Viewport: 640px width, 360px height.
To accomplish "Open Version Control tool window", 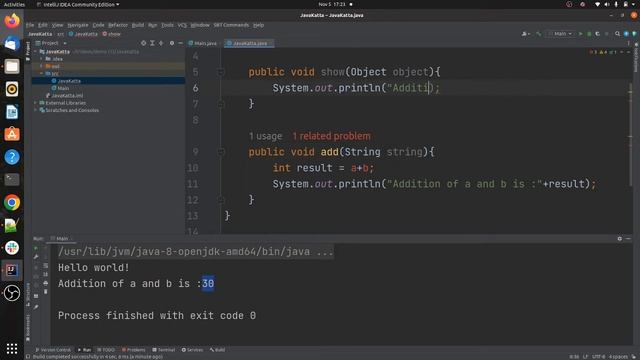I will [x=53, y=350].
